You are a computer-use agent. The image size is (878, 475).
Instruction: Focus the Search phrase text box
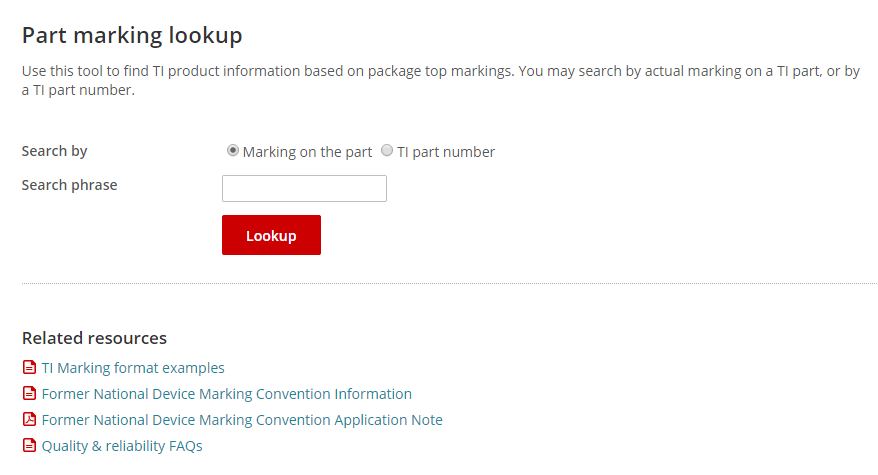pos(304,188)
